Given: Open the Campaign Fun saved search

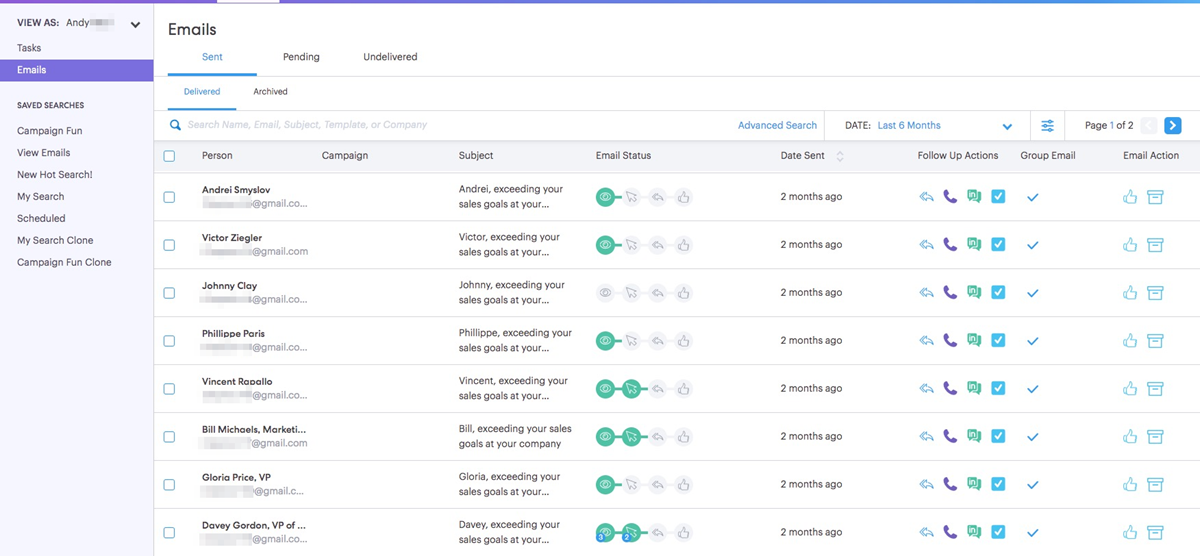Looking at the screenshot, I should pyautogui.click(x=49, y=131).
